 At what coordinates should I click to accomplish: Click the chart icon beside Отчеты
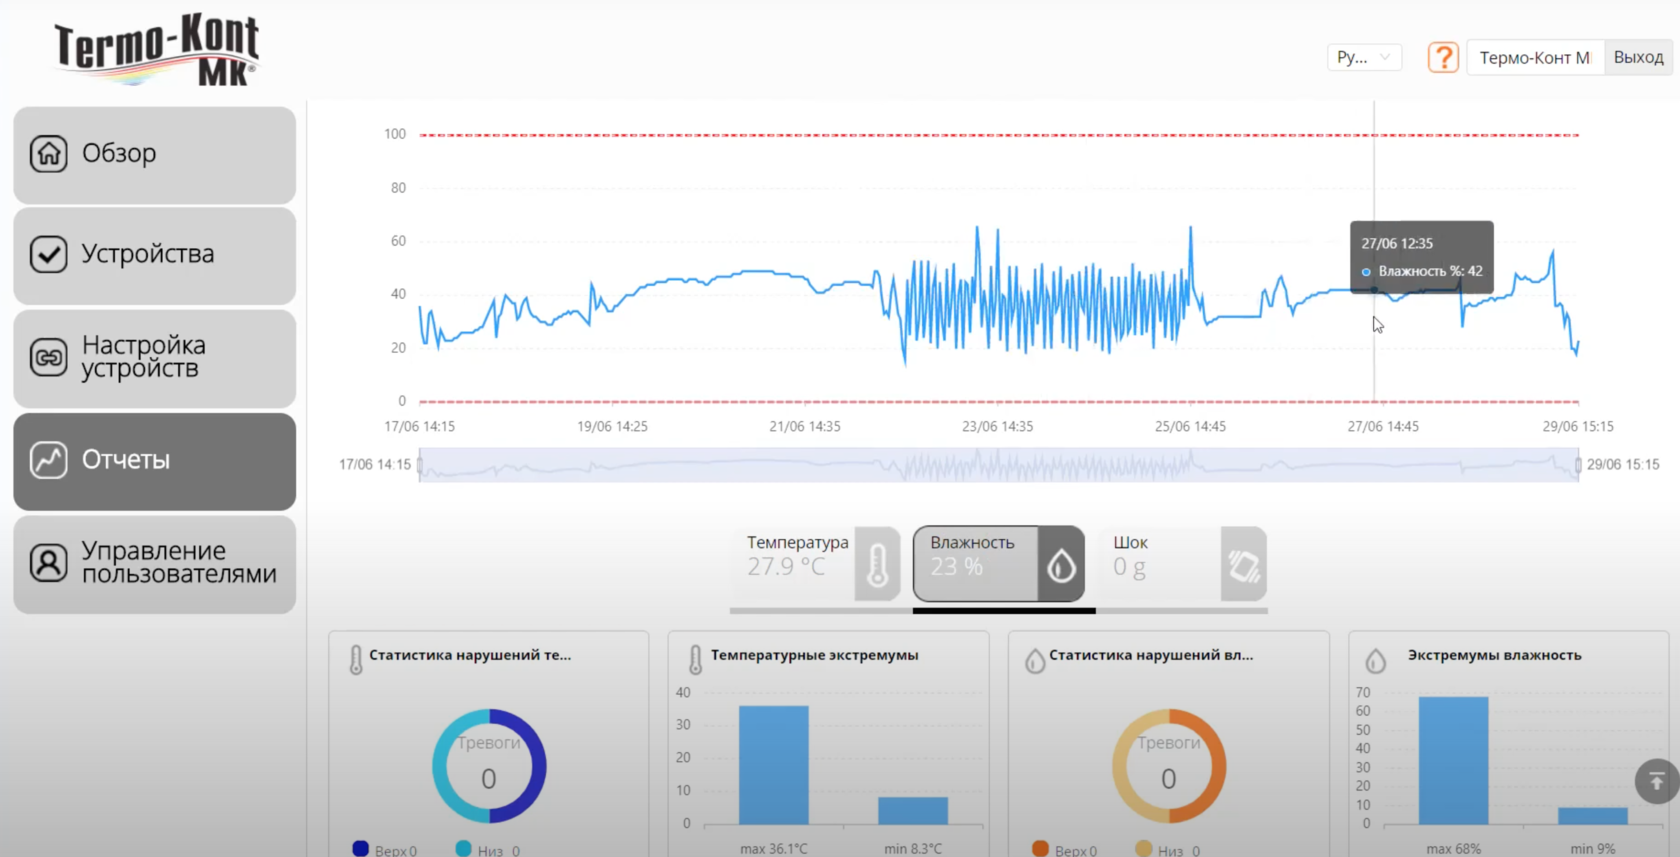[x=48, y=460]
